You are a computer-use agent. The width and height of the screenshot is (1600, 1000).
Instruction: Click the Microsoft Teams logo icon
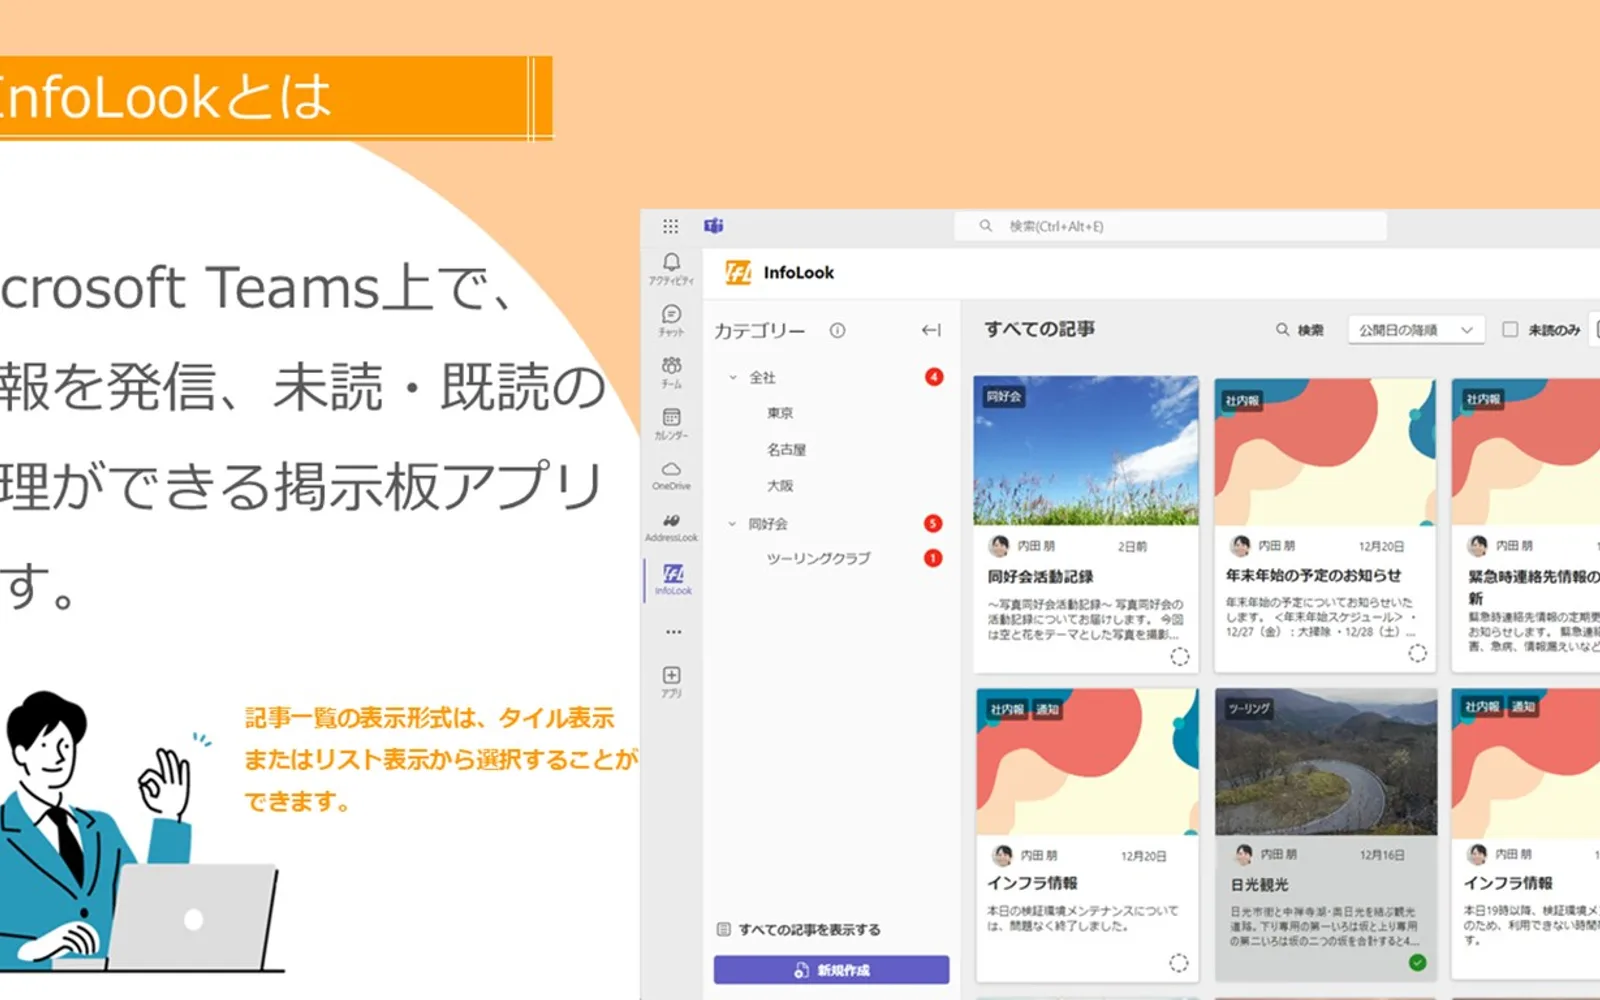pos(713,226)
